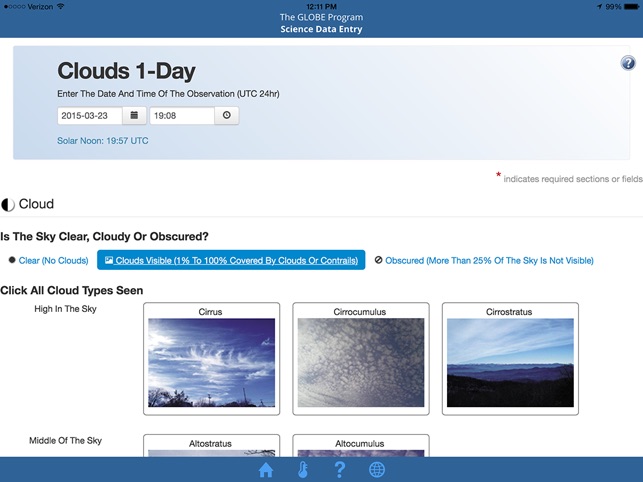Choose the Cirrocumulus cloud type card
Viewport: 643px width, 482px height.
tap(361, 359)
